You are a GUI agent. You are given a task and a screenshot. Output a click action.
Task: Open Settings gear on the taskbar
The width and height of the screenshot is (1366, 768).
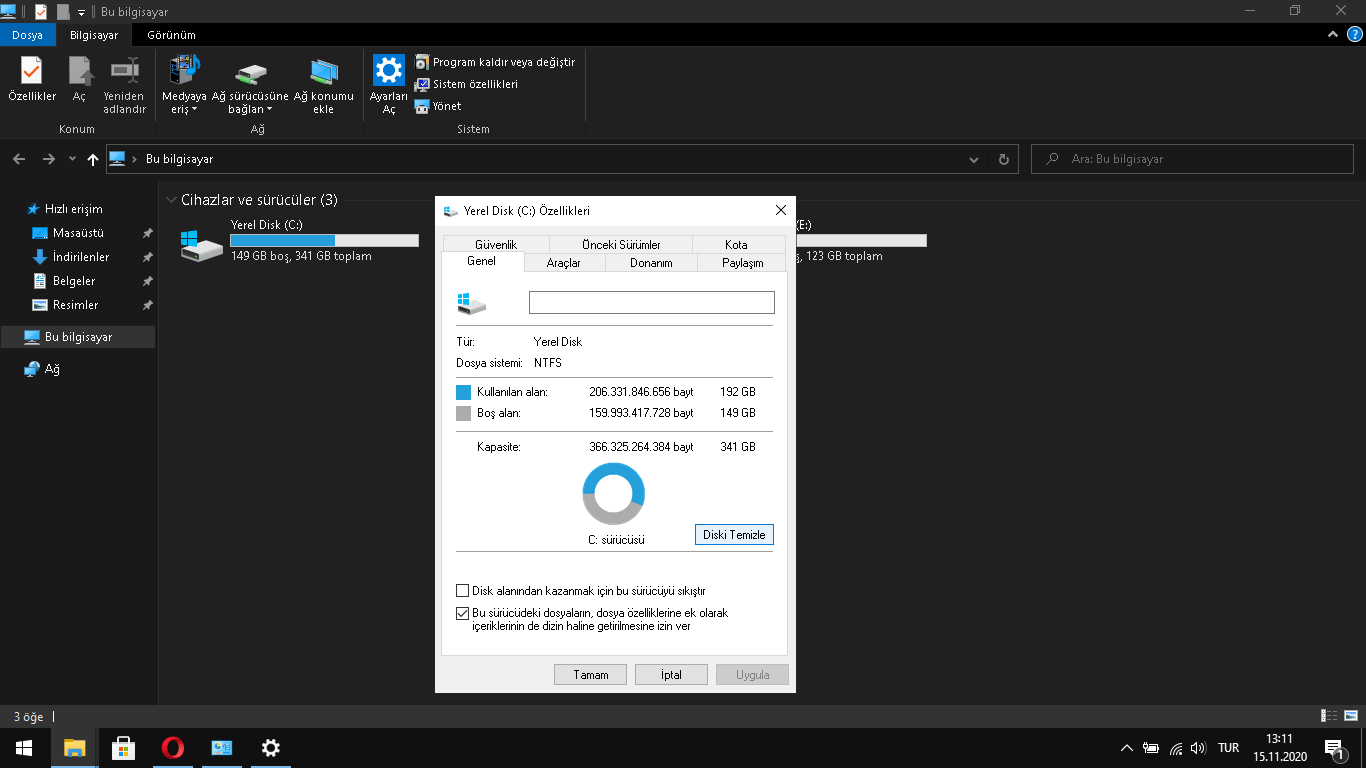pos(270,748)
